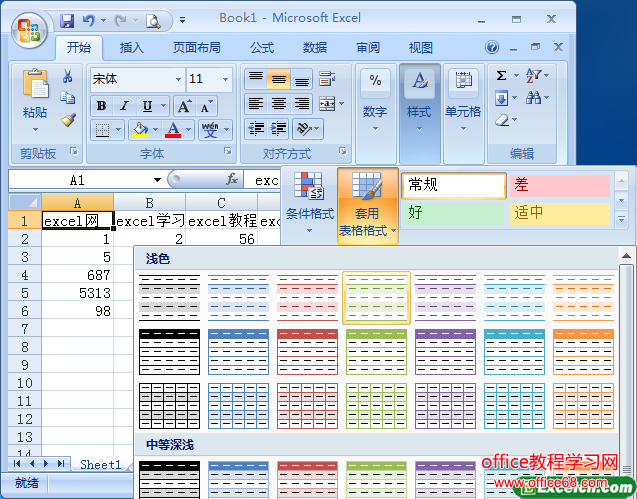This screenshot has height=499, width=637.
Task: Switch to the 页面布局 tab
Action: pos(197,48)
